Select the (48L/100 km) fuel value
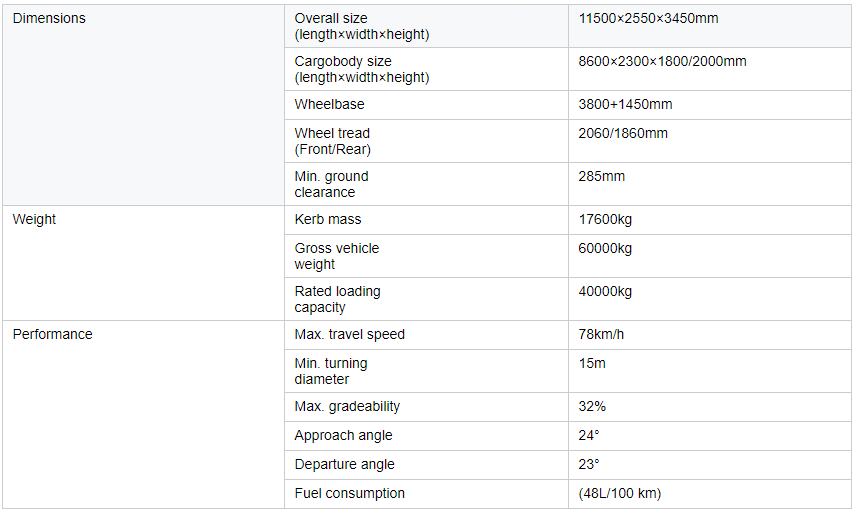The height and width of the screenshot is (514, 857). (x=619, y=493)
